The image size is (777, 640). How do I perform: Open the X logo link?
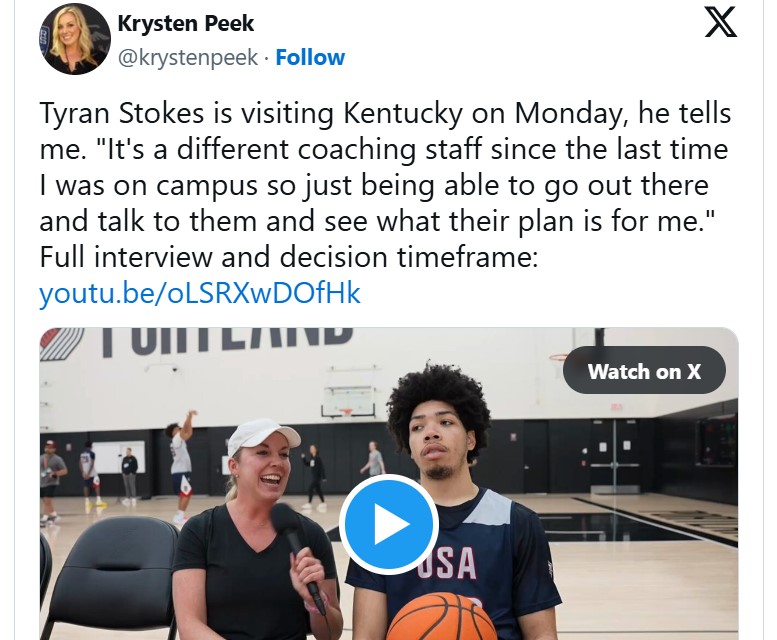click(x=720, y=22)
